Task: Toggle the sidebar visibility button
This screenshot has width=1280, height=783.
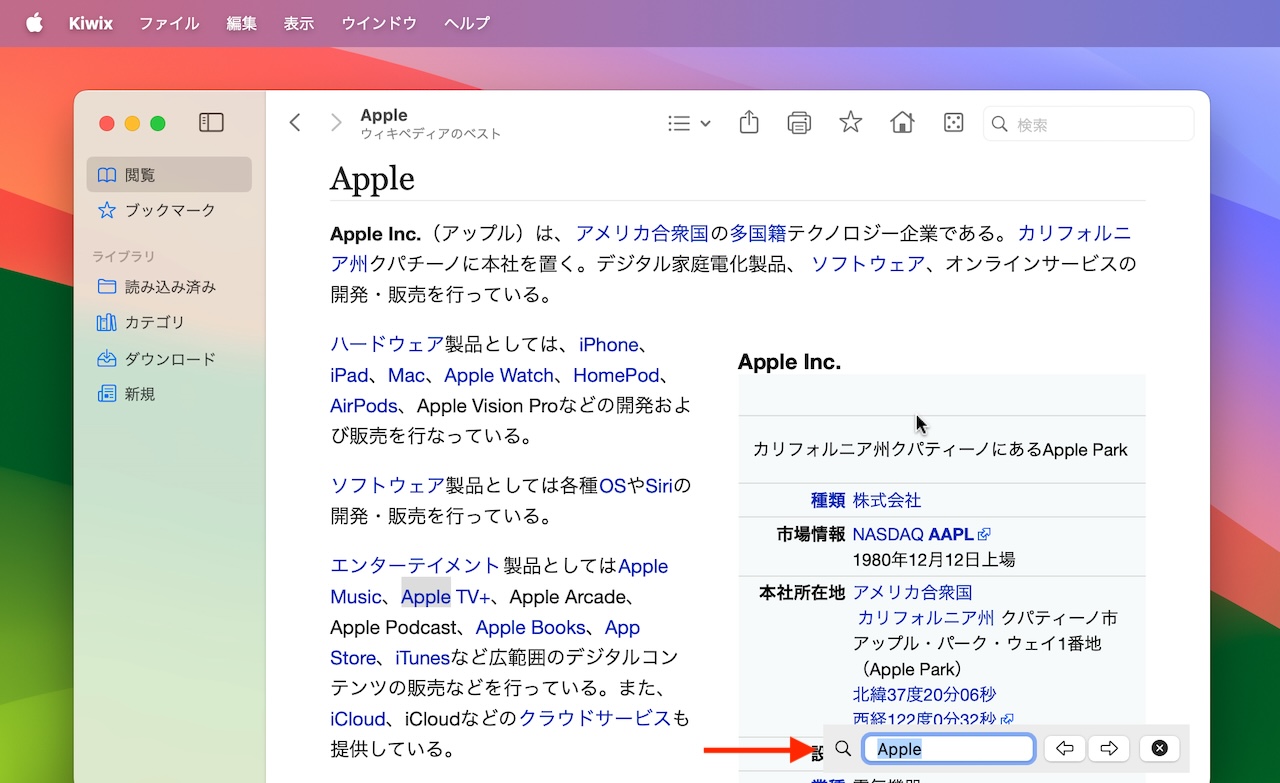Action: click(x=211, y=123)
